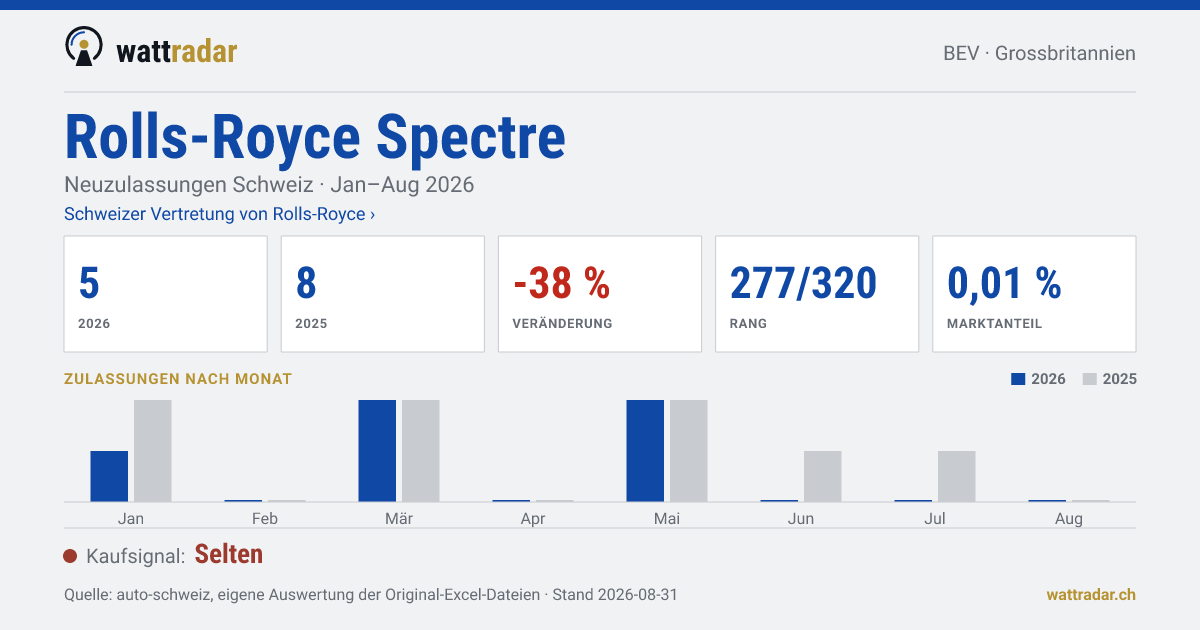The height and width of the screenshot is (630, 1200).
Task: Open Schweizer Vertretung von Rolls-Royce link
Action: click(x=220, y=214)
